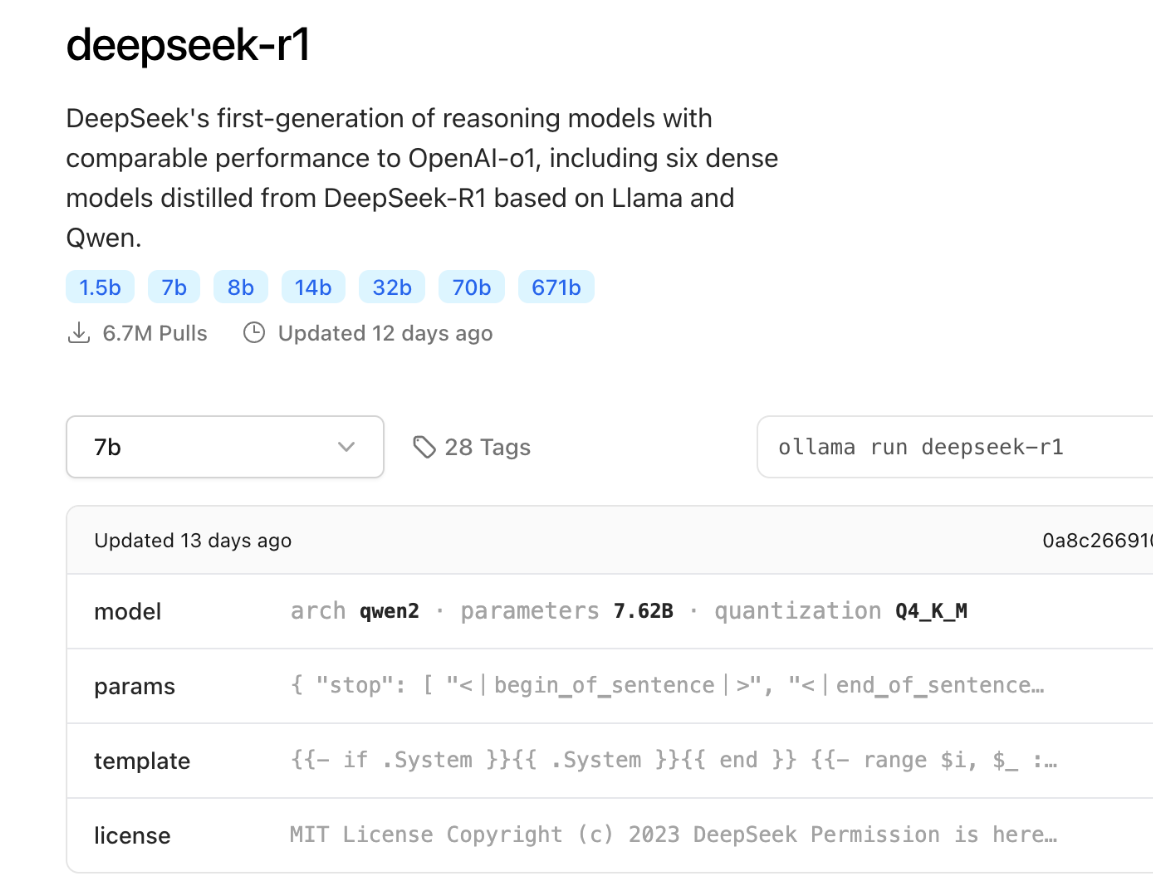
Task: Click the 0a8c26691 digest hash
Action: coord(1097,541)
